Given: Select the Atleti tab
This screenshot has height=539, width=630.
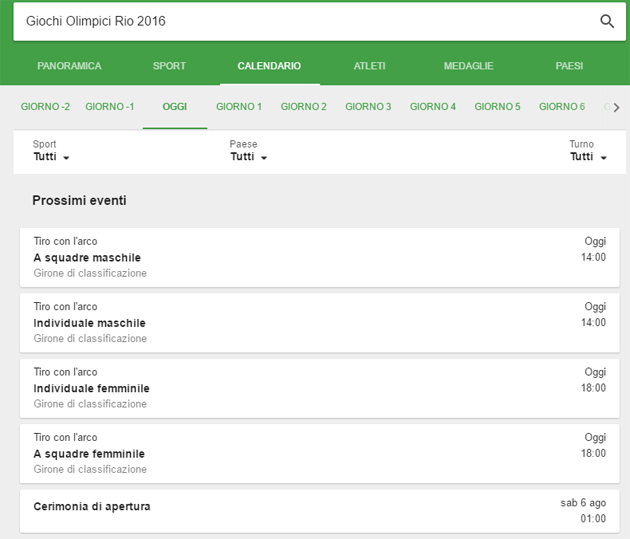Looking at the screenshot, I should click(369, 66).
